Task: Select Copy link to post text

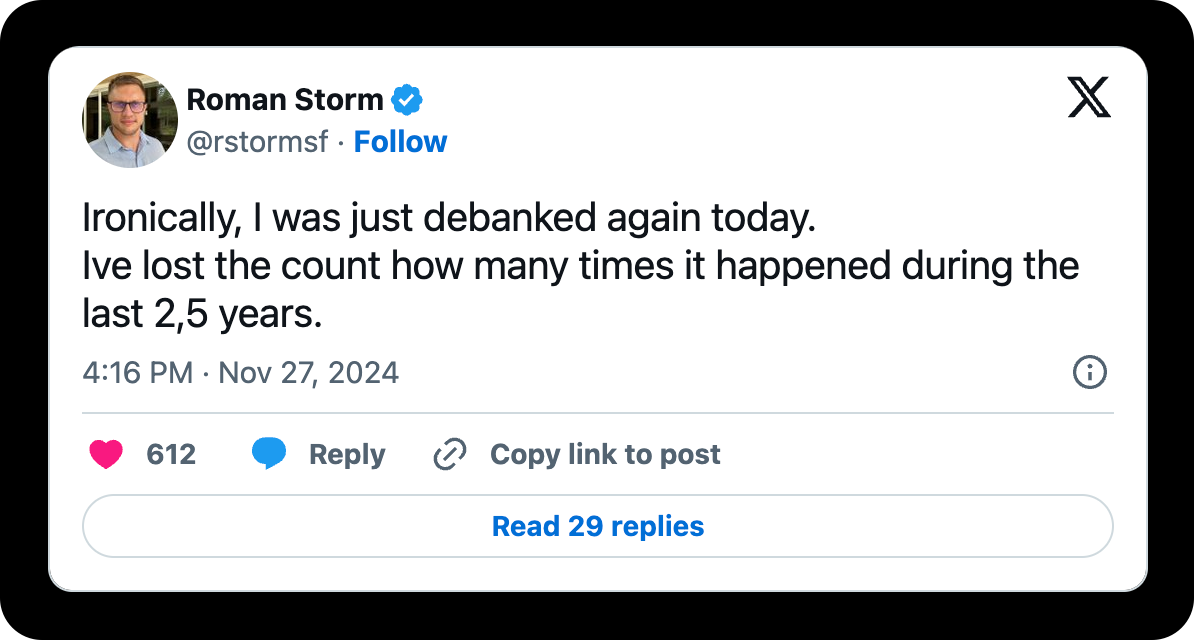Action: click(605, 455)
